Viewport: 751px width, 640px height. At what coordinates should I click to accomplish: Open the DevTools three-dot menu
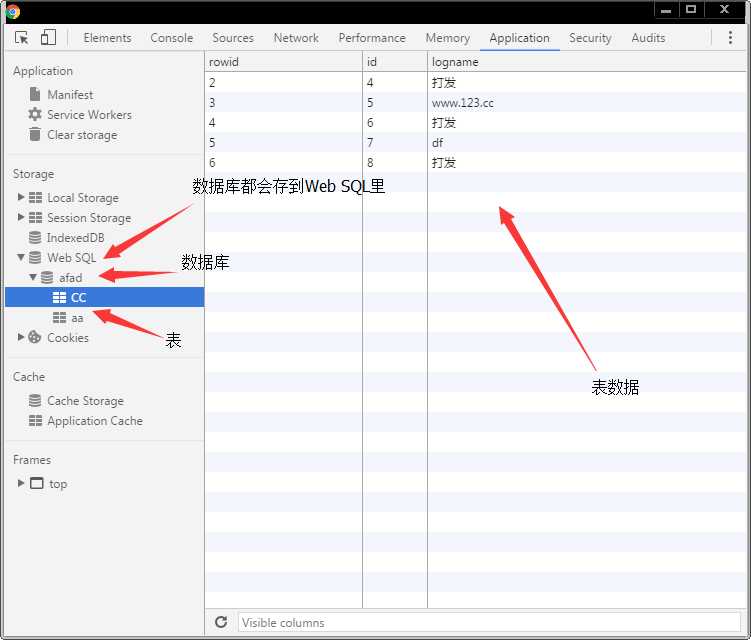[730, 38]
